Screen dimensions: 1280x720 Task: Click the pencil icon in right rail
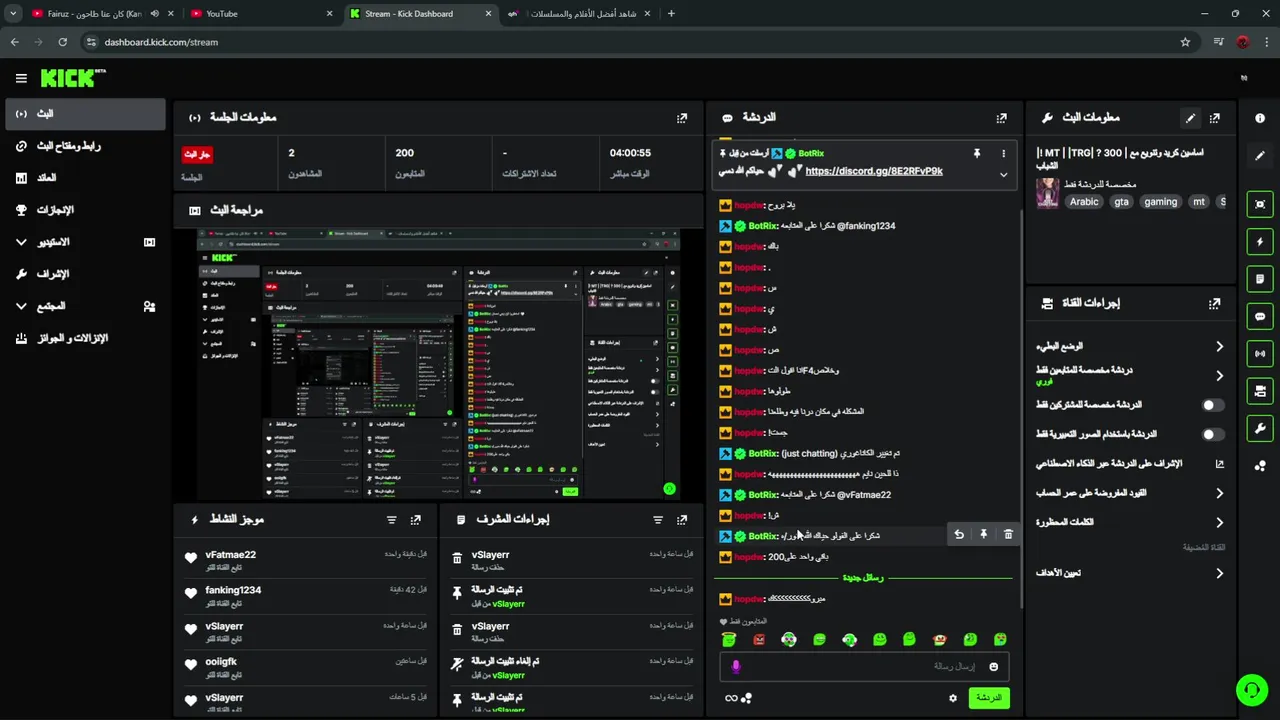pyautogui.click(x=1259, y=156)
